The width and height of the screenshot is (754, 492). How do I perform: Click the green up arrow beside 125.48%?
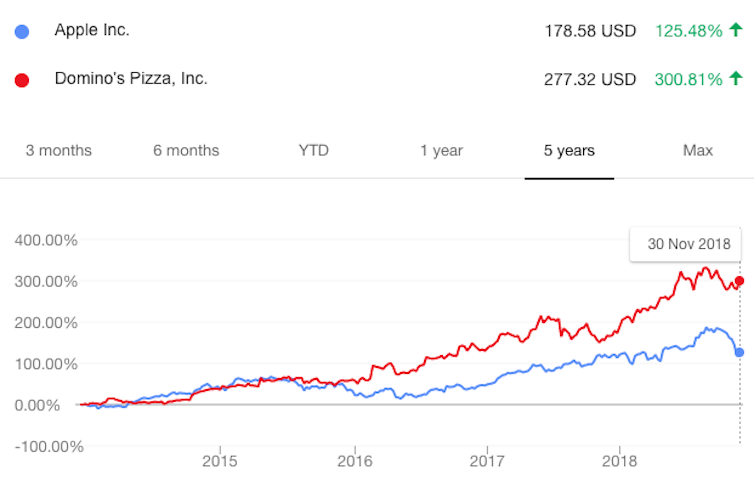point(736,30)
